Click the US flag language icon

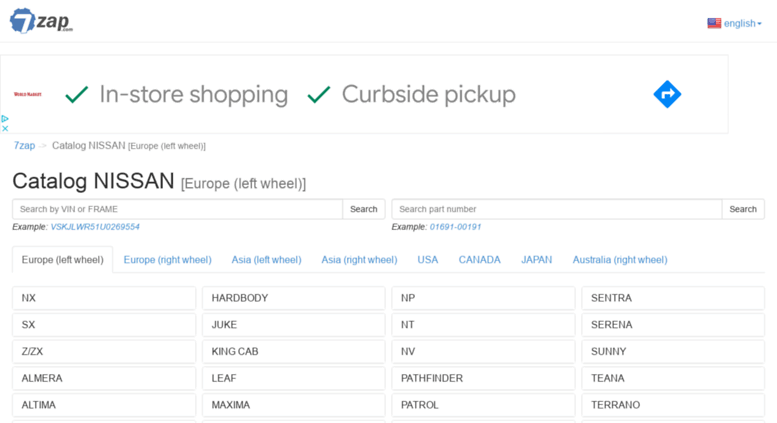714,23
